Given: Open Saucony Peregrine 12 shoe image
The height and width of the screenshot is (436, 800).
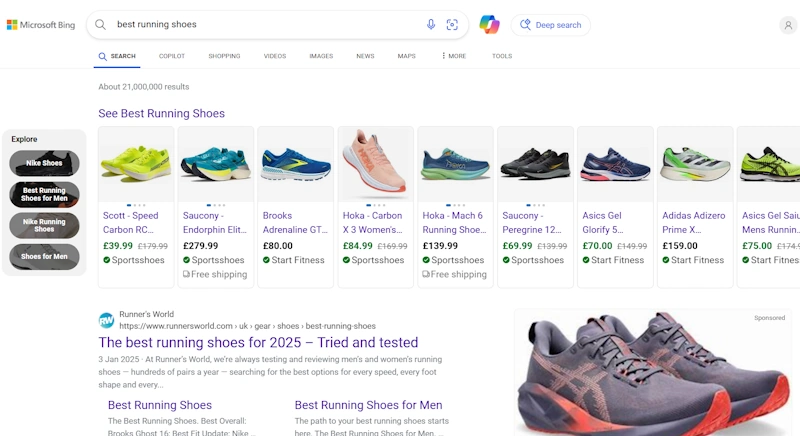Looking at the screenshot, I should pos(535,164).
